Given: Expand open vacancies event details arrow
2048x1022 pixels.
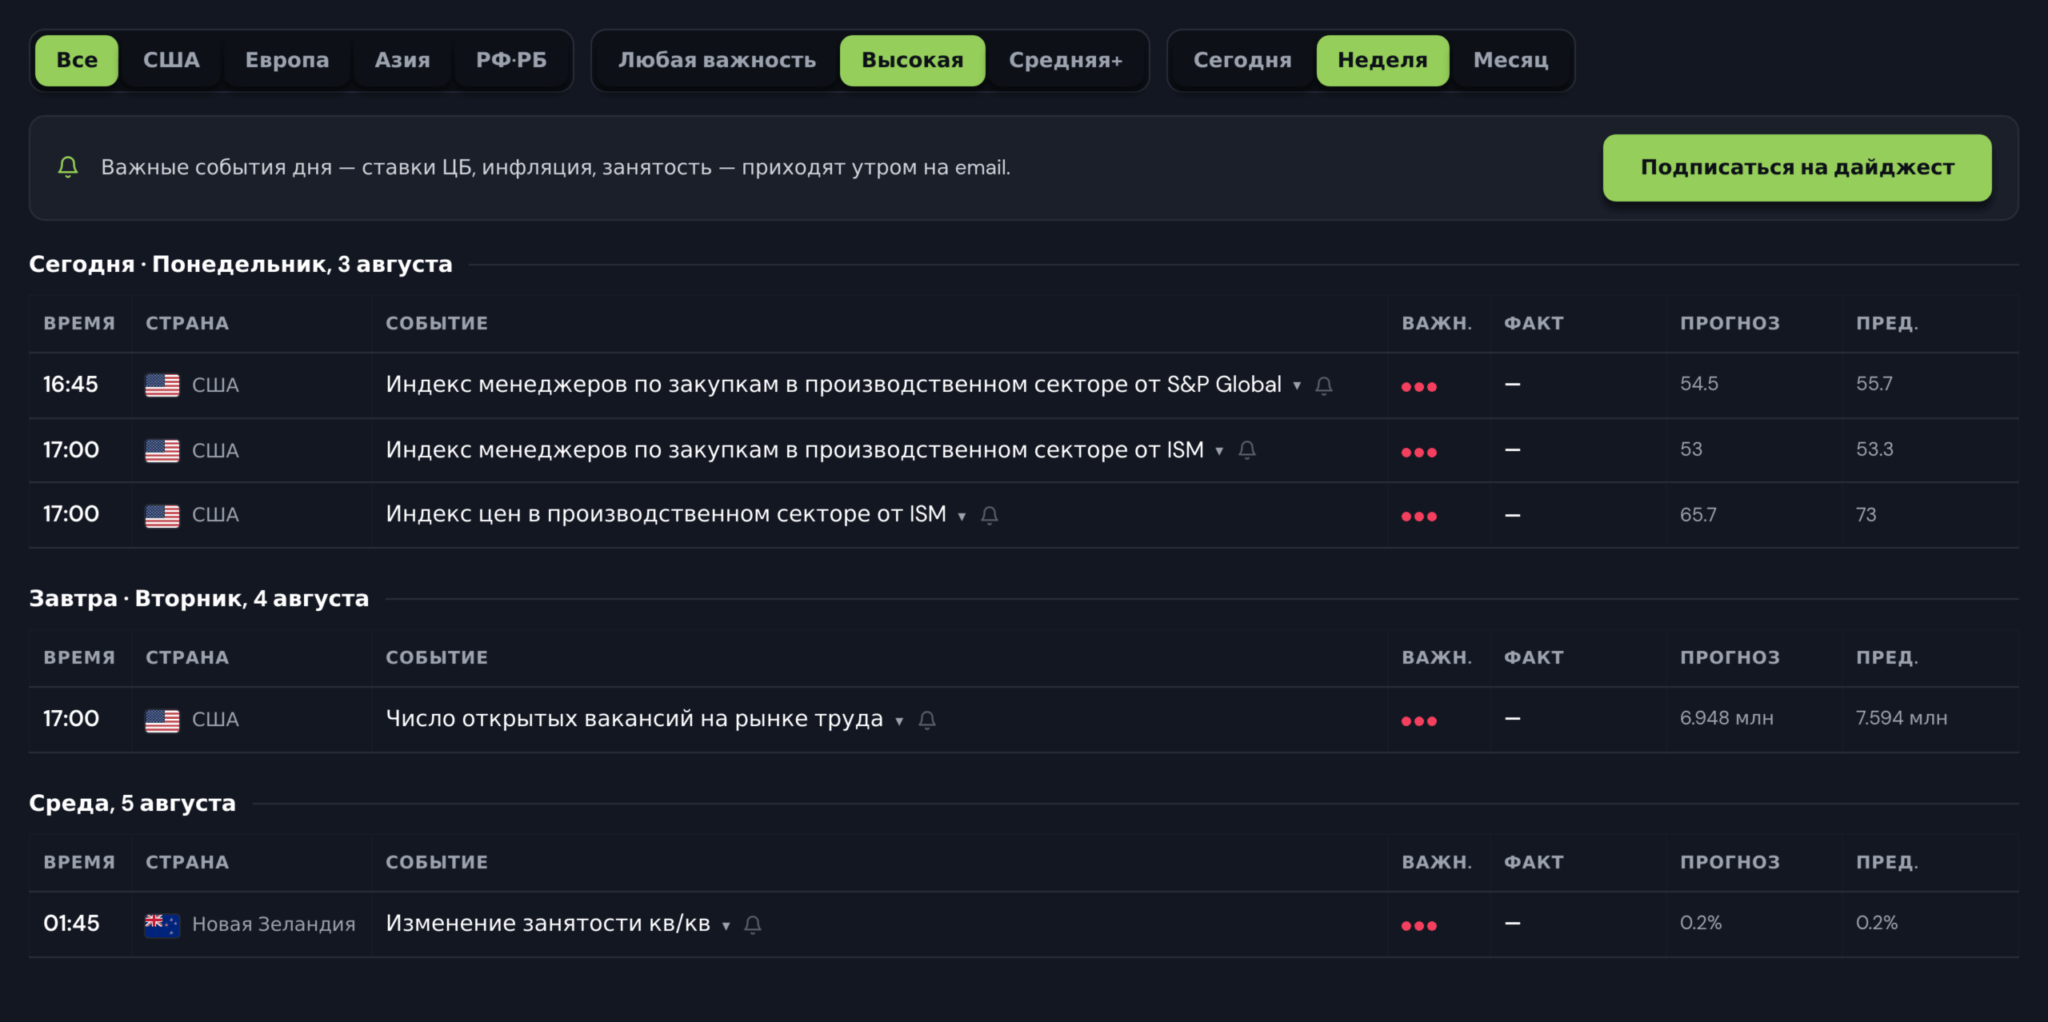Looking at the screenshot, I should click(899, 721).
